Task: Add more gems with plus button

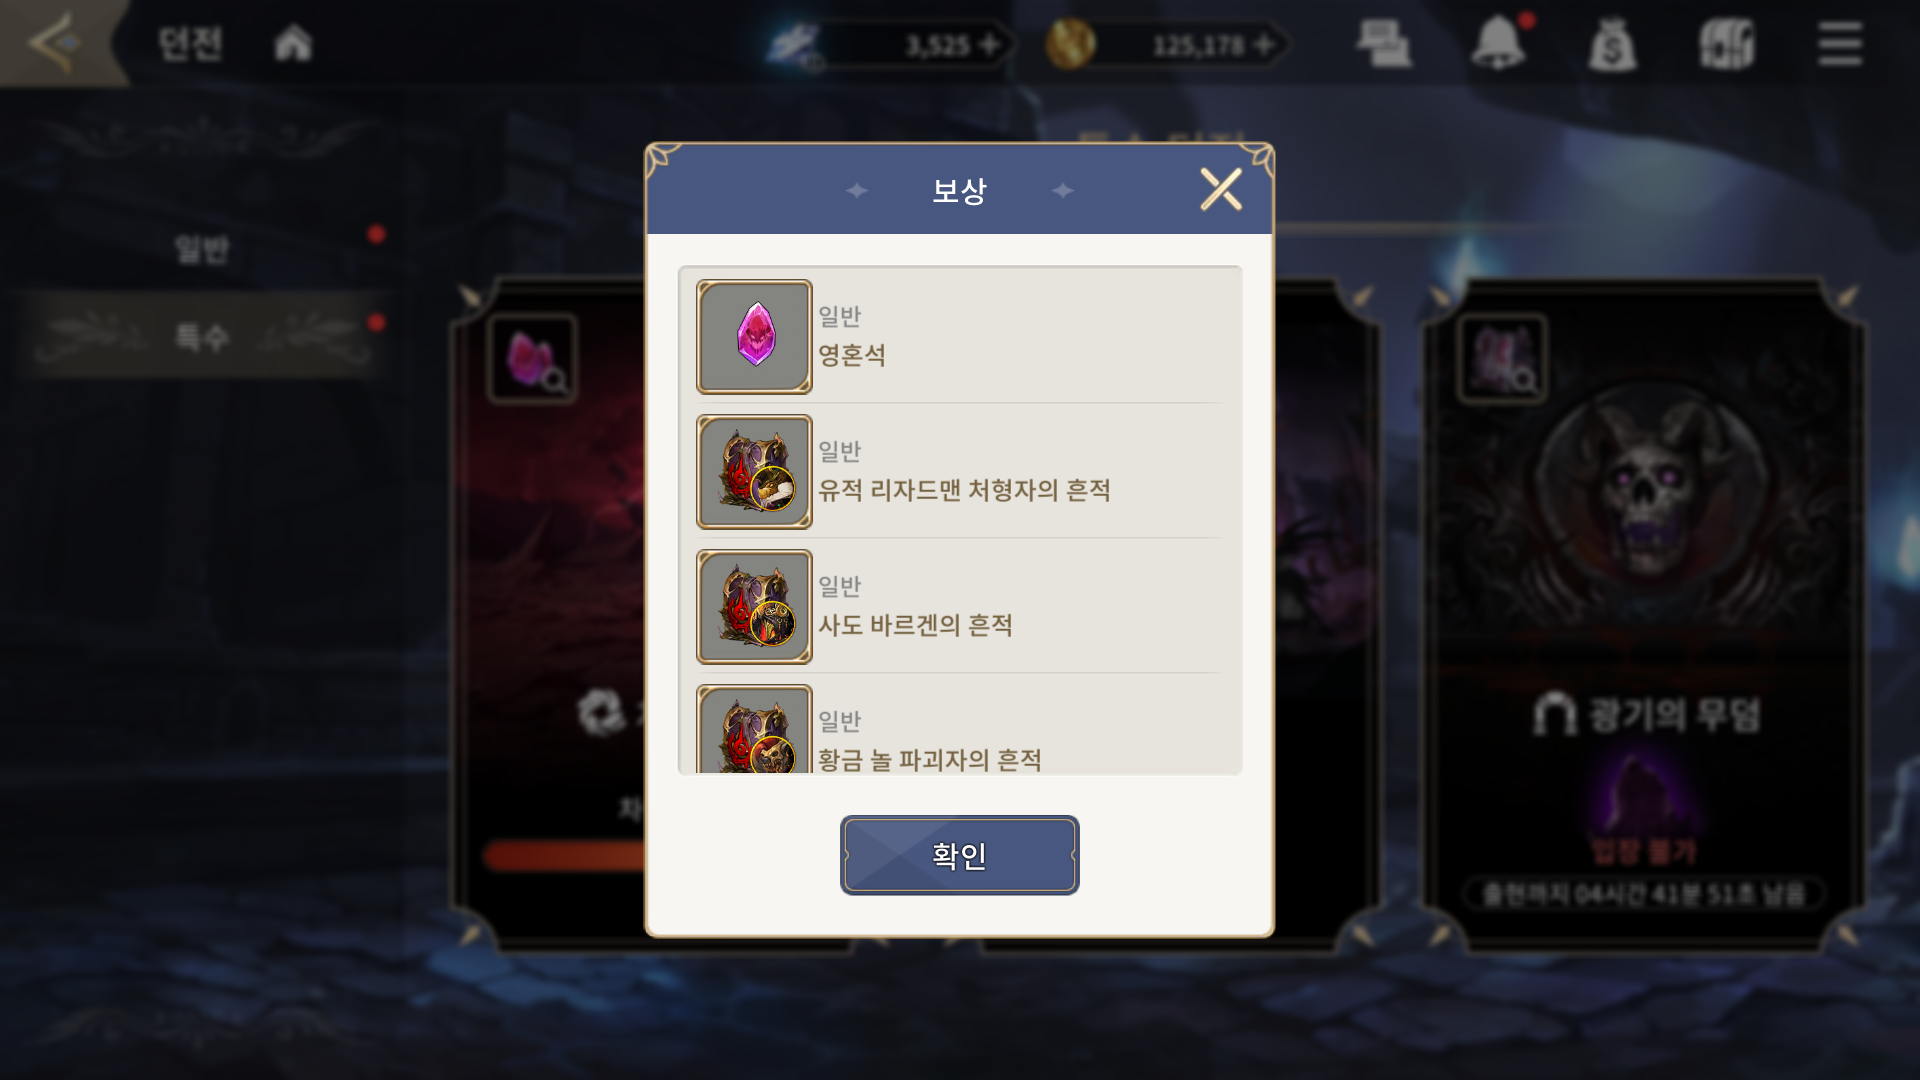Action: coord(989,44)
